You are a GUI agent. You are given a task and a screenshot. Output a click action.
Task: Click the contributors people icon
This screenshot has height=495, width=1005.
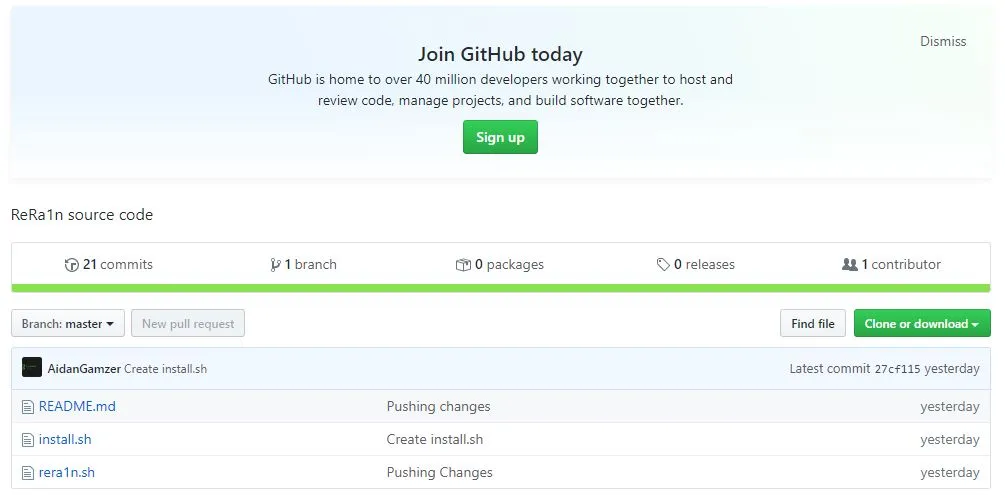[x=850, y=265]
